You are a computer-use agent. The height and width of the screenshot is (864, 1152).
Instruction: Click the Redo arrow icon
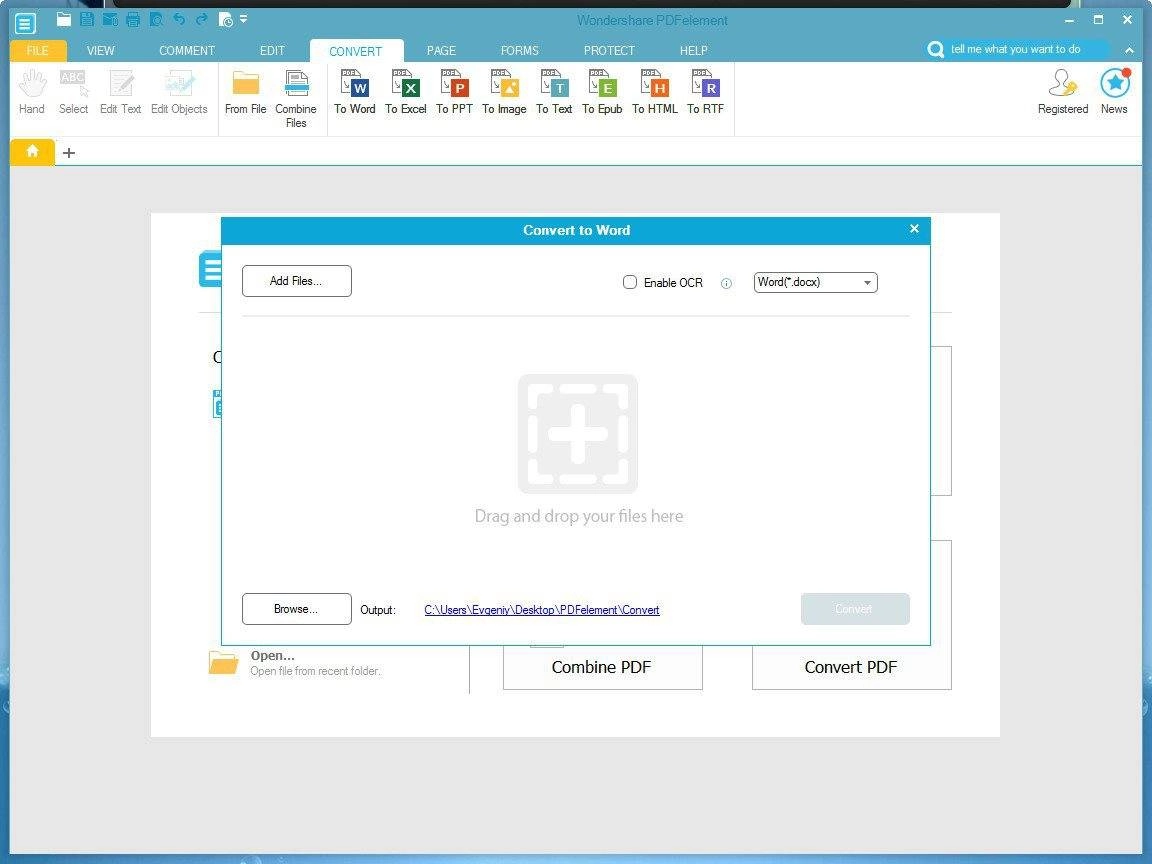pos(201,20)
